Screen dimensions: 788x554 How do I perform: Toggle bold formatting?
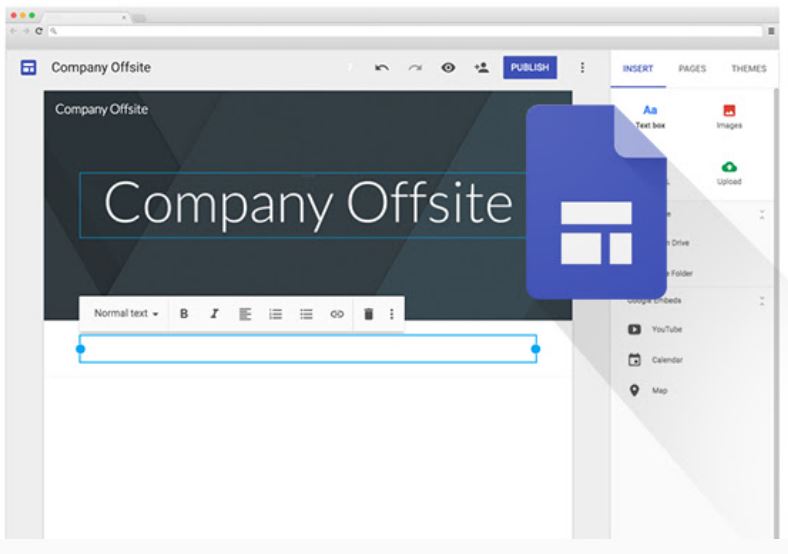click(184, 314)
